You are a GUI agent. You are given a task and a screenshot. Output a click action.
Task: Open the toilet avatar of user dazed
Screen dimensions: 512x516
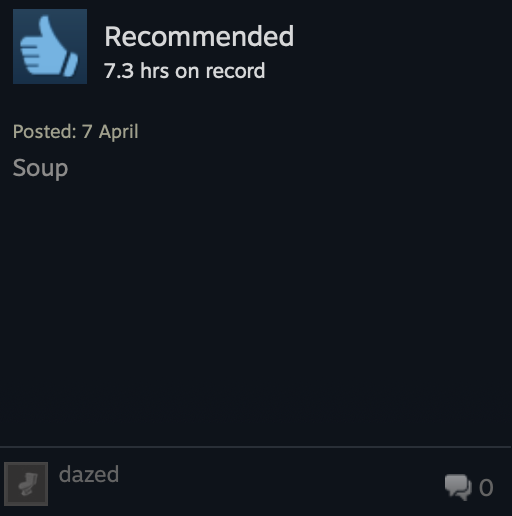pos(26,484)
